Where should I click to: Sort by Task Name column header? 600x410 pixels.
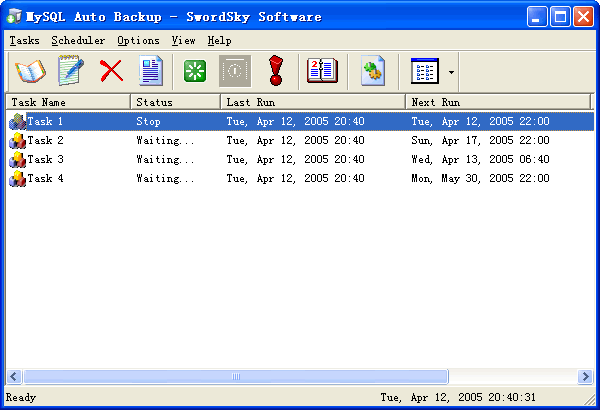(x=68, y=102)
